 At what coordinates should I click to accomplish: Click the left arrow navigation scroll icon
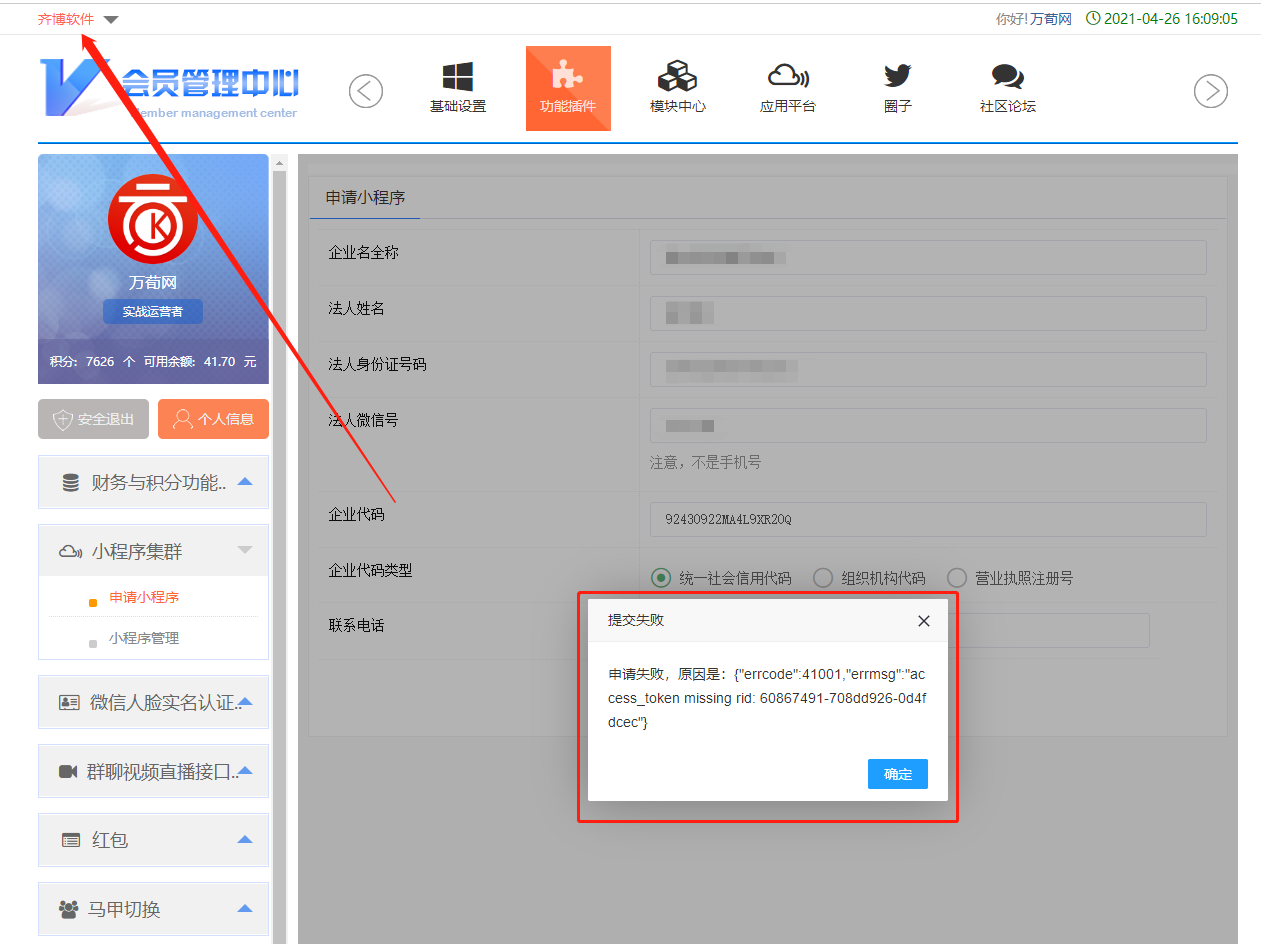pos(366,91)
